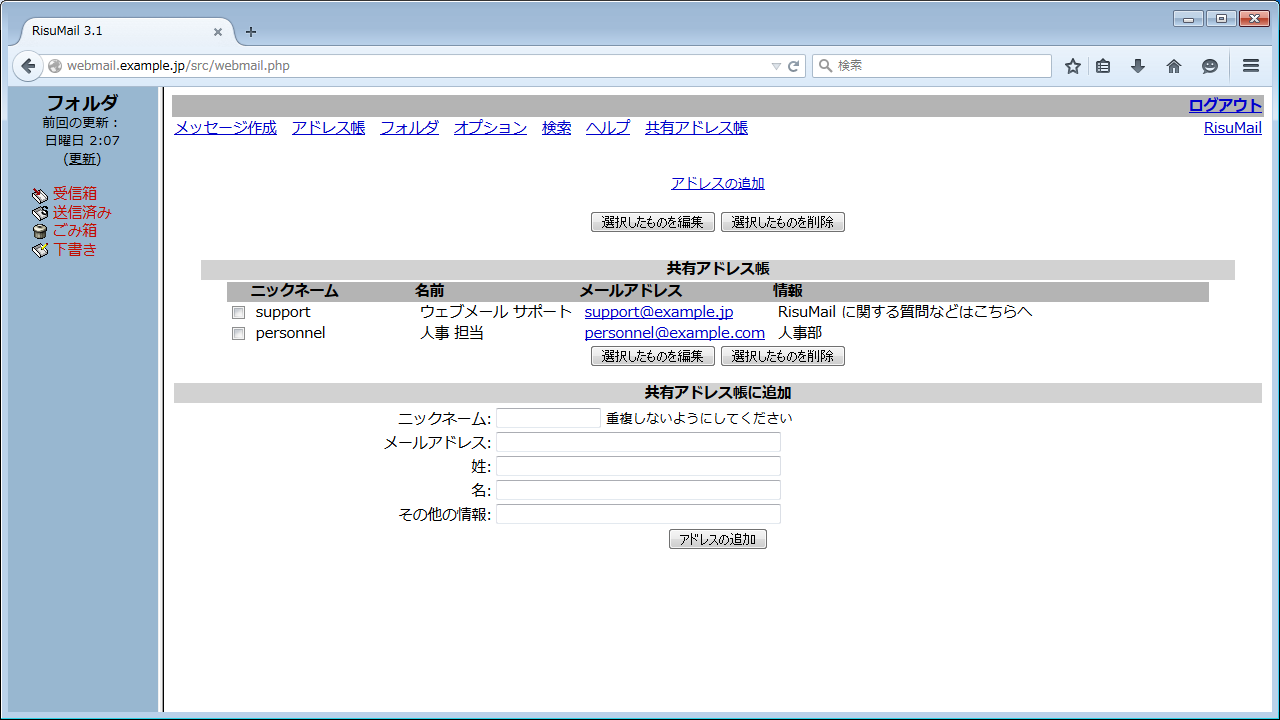The width and height of the screenshot is (1280, 720).
Task: Maximize the browser window
Action: coord(1221,18)
